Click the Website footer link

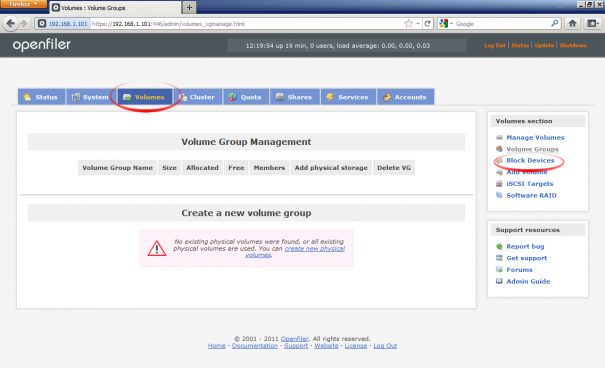pyautogui.click(x=326, y=346)
